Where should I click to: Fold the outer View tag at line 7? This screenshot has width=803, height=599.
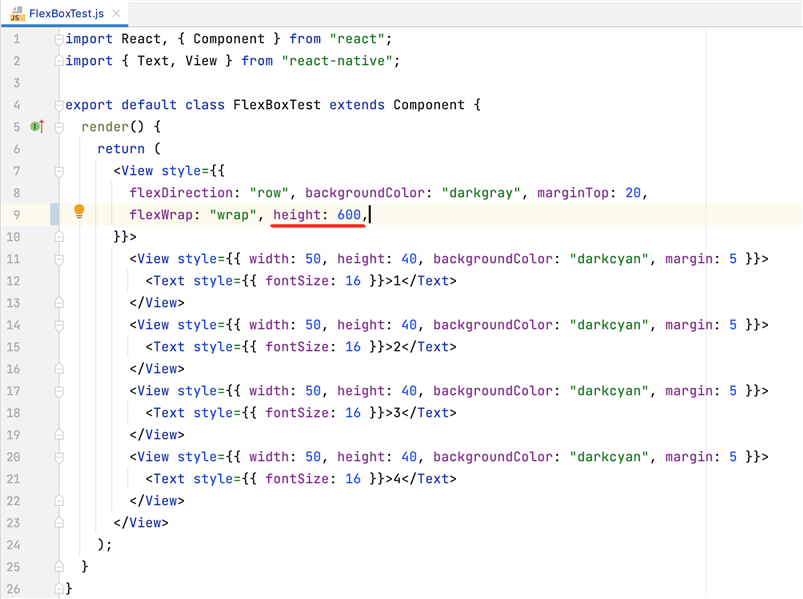[60, 171]
